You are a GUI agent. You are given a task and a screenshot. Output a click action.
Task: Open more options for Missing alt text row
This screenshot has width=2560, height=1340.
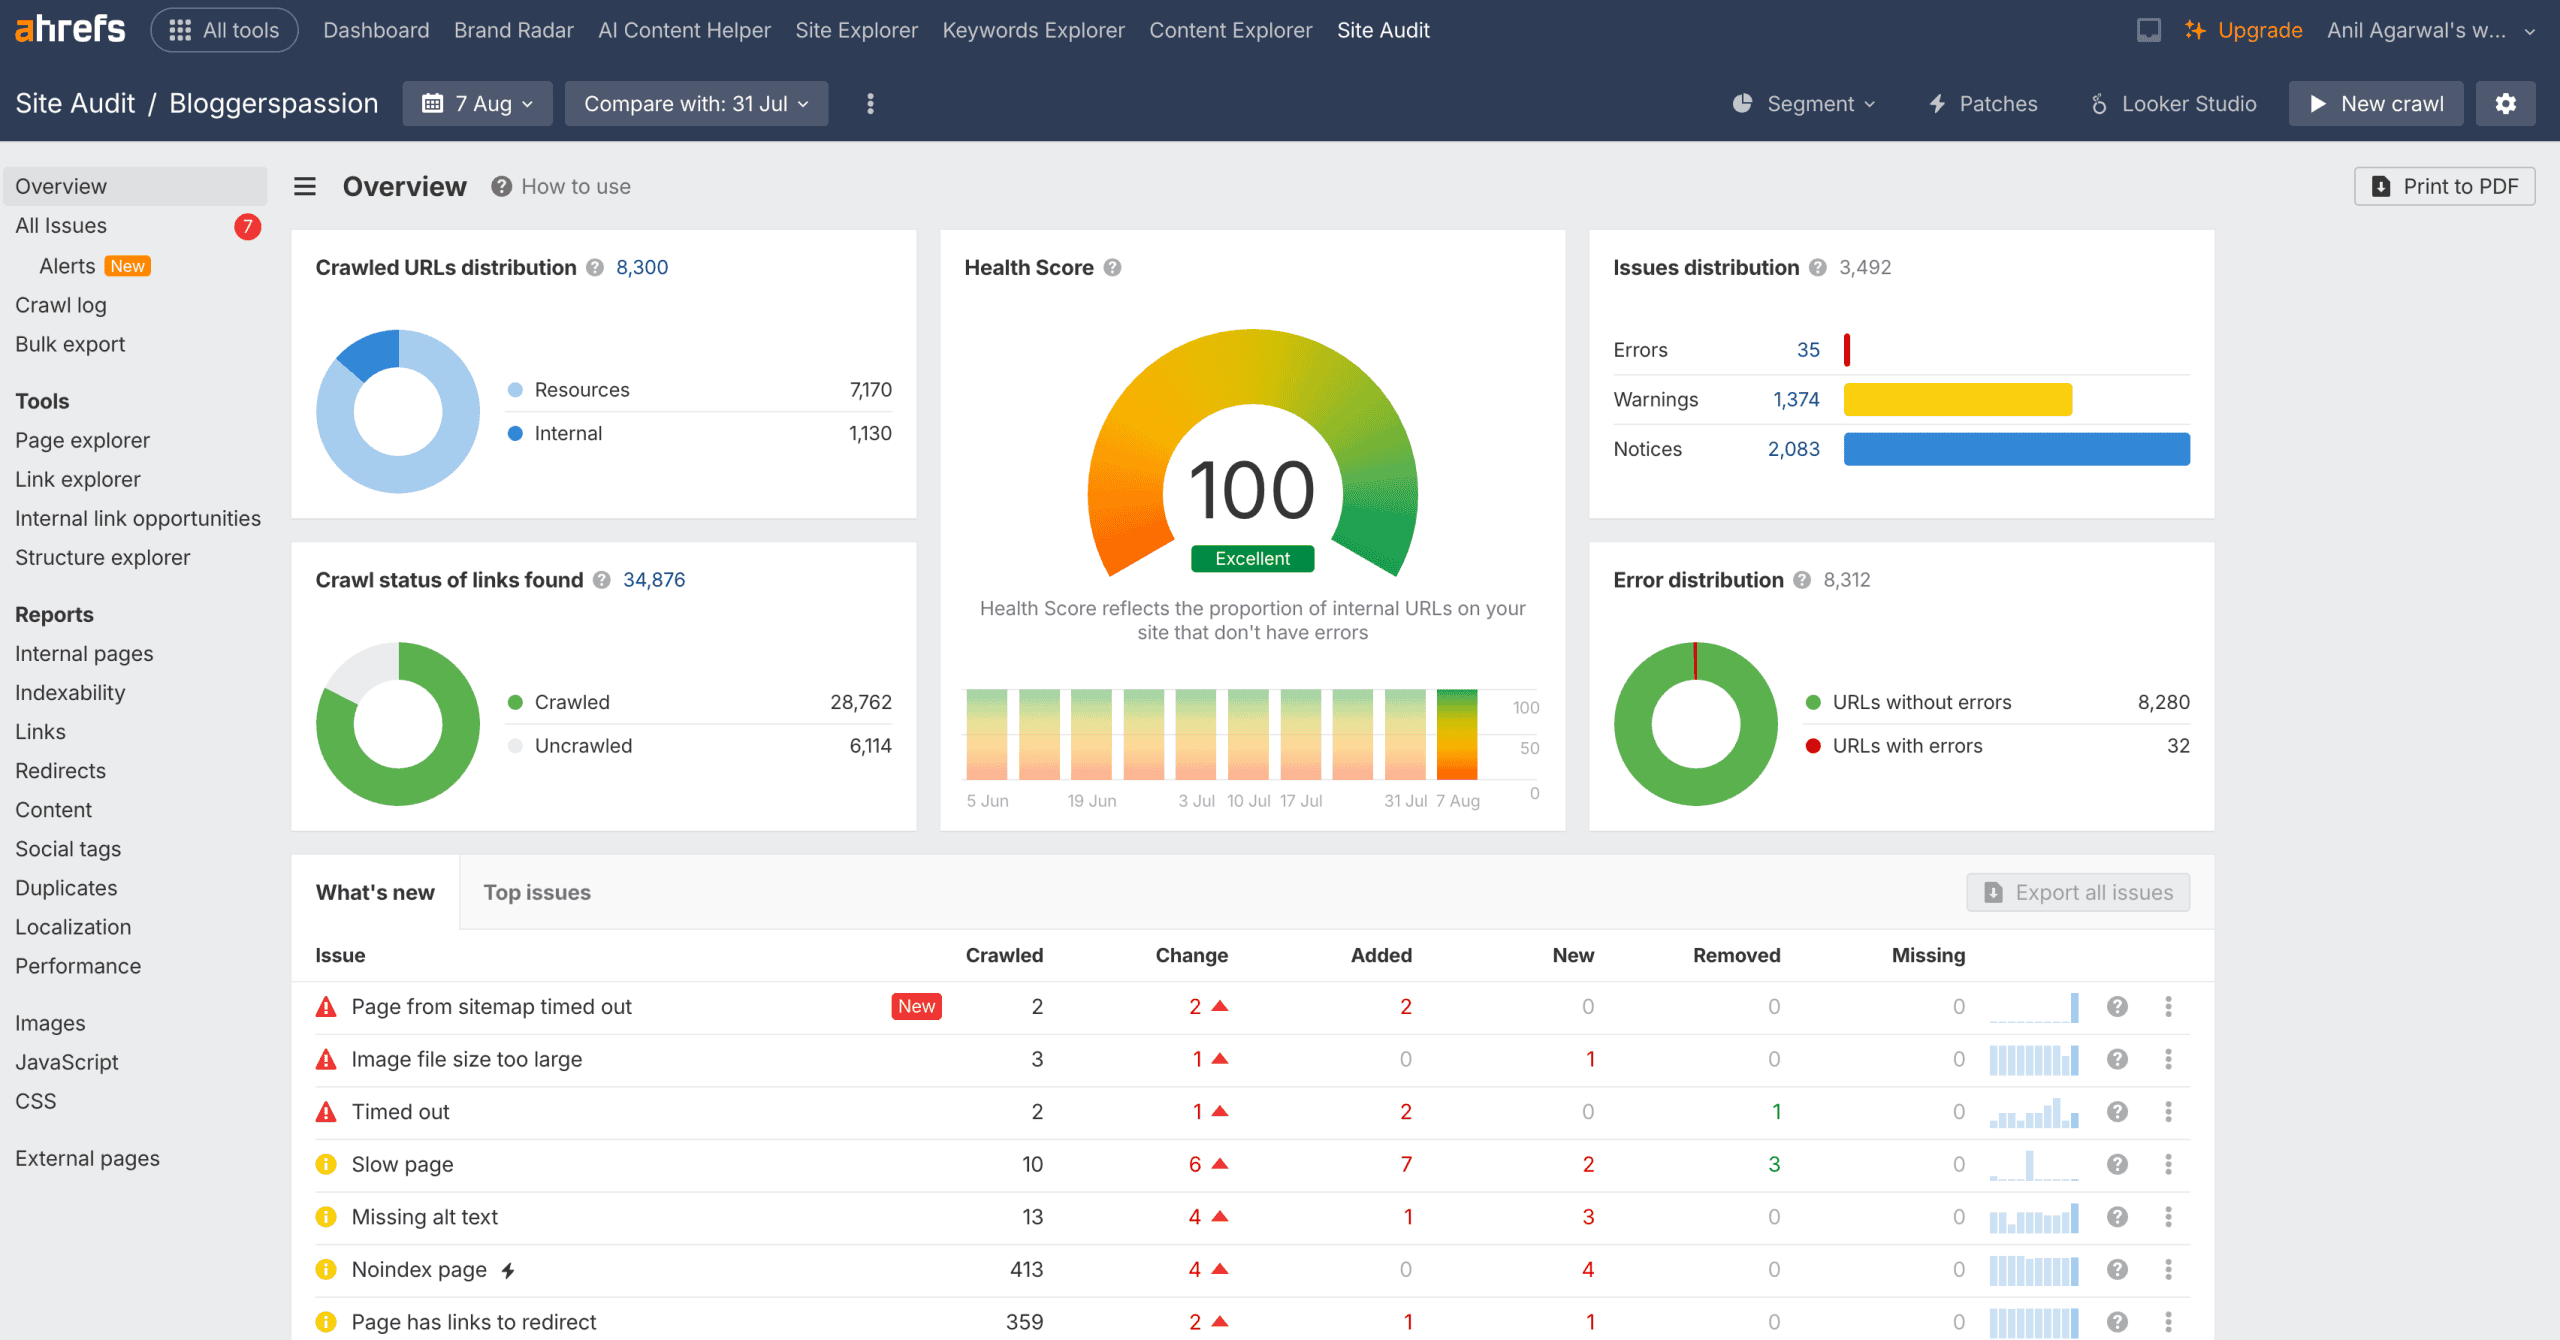pyautogui.click(x=2168, y=1217)
